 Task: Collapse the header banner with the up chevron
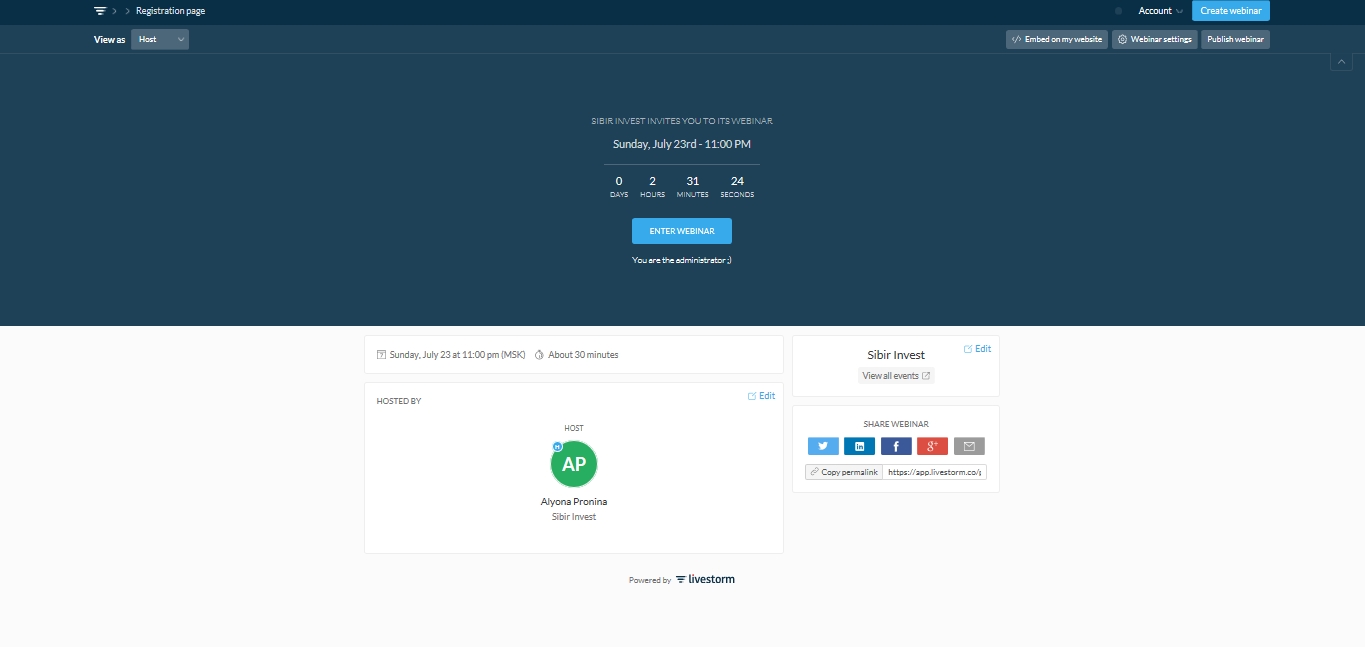pyautogui.click(x=1341, y=62)
